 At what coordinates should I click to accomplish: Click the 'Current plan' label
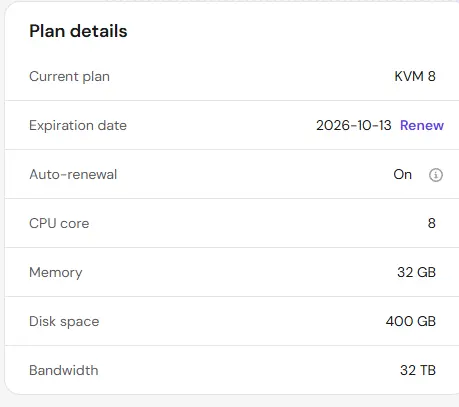pos(69,77)
